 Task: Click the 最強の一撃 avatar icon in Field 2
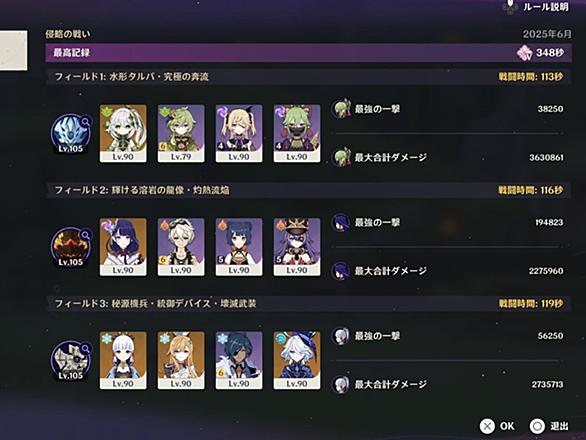pyautogui.click(x=341, y=222)
